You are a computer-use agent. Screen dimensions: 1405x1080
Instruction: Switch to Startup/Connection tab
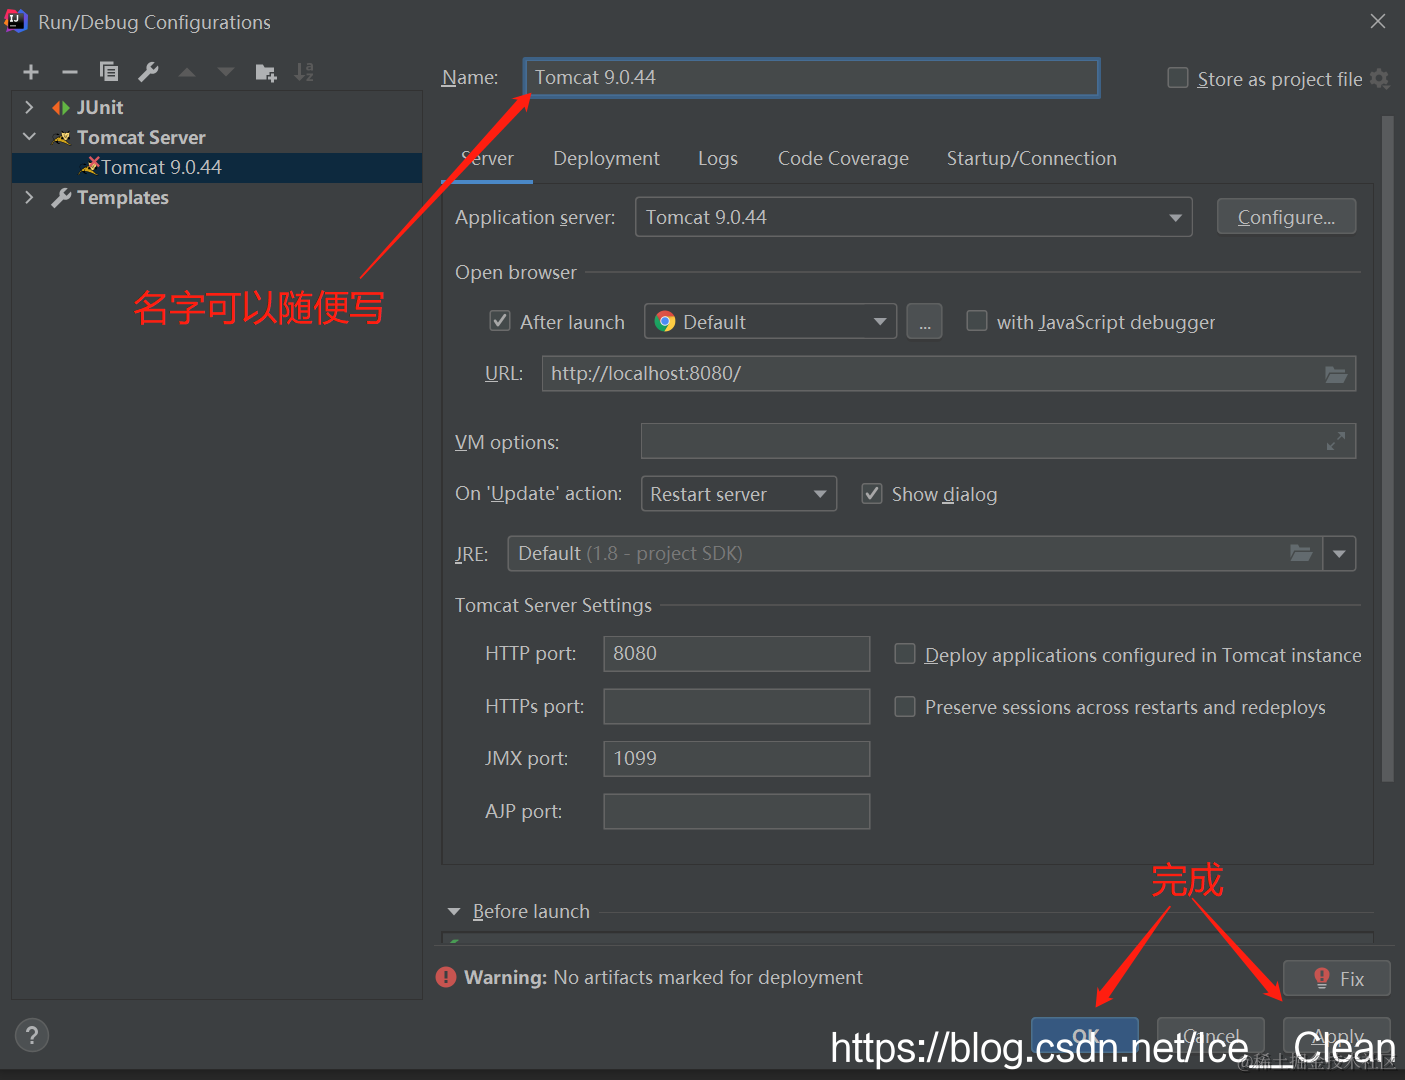pyautogui.click(x=1032, y=158)
